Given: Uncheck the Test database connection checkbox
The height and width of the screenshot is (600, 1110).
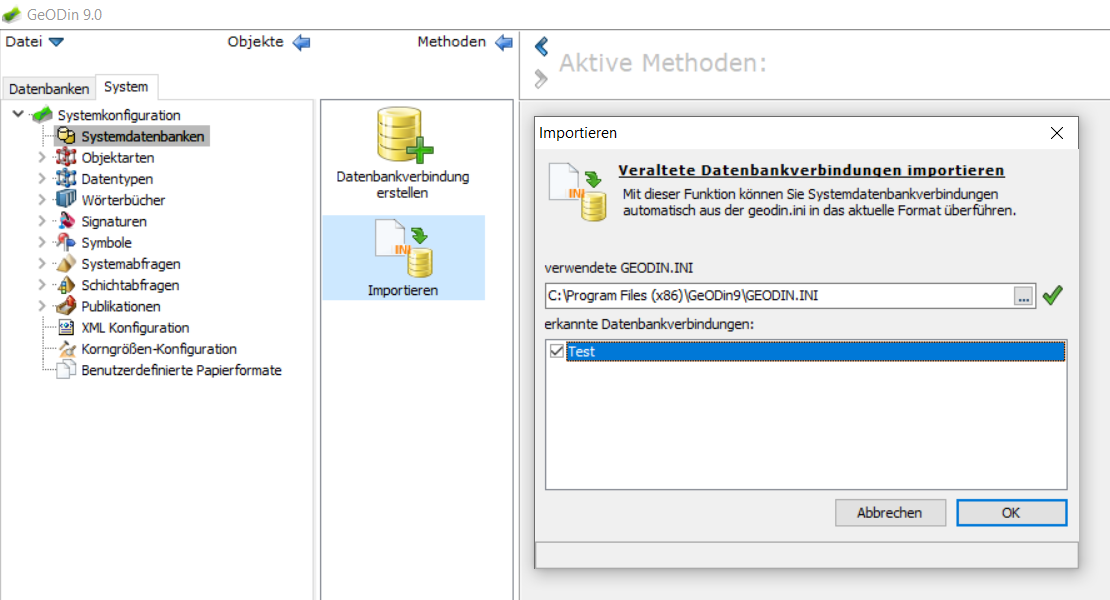Looking at the screenshot, I should click(557, 351).
